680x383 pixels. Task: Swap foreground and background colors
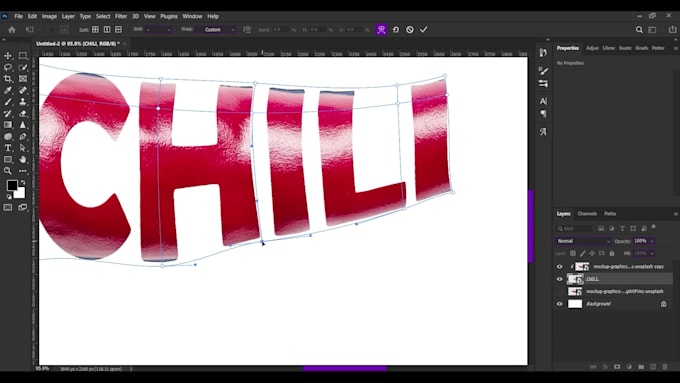[23, 183]
